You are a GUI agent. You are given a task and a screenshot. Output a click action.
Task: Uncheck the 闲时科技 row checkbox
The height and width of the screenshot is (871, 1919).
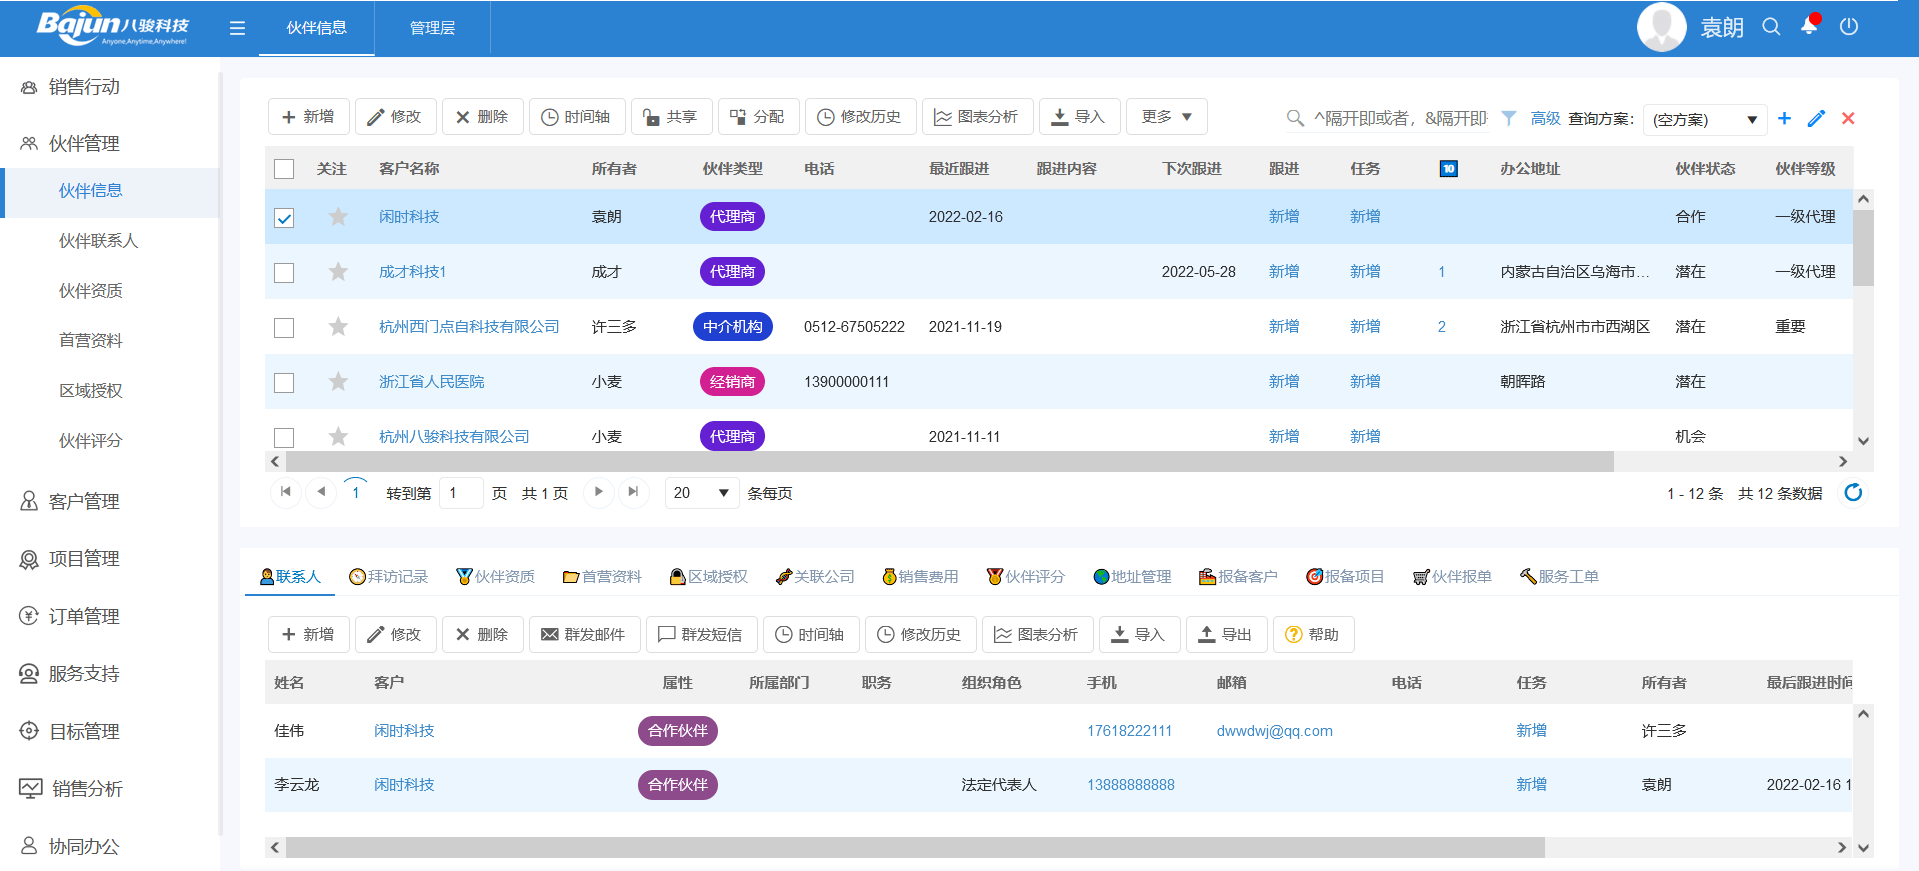point(284,218)
